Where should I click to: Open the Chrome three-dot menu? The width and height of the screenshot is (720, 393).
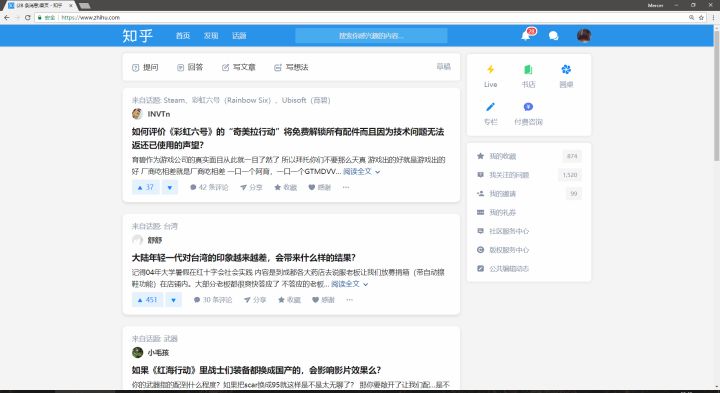[714, 17]
